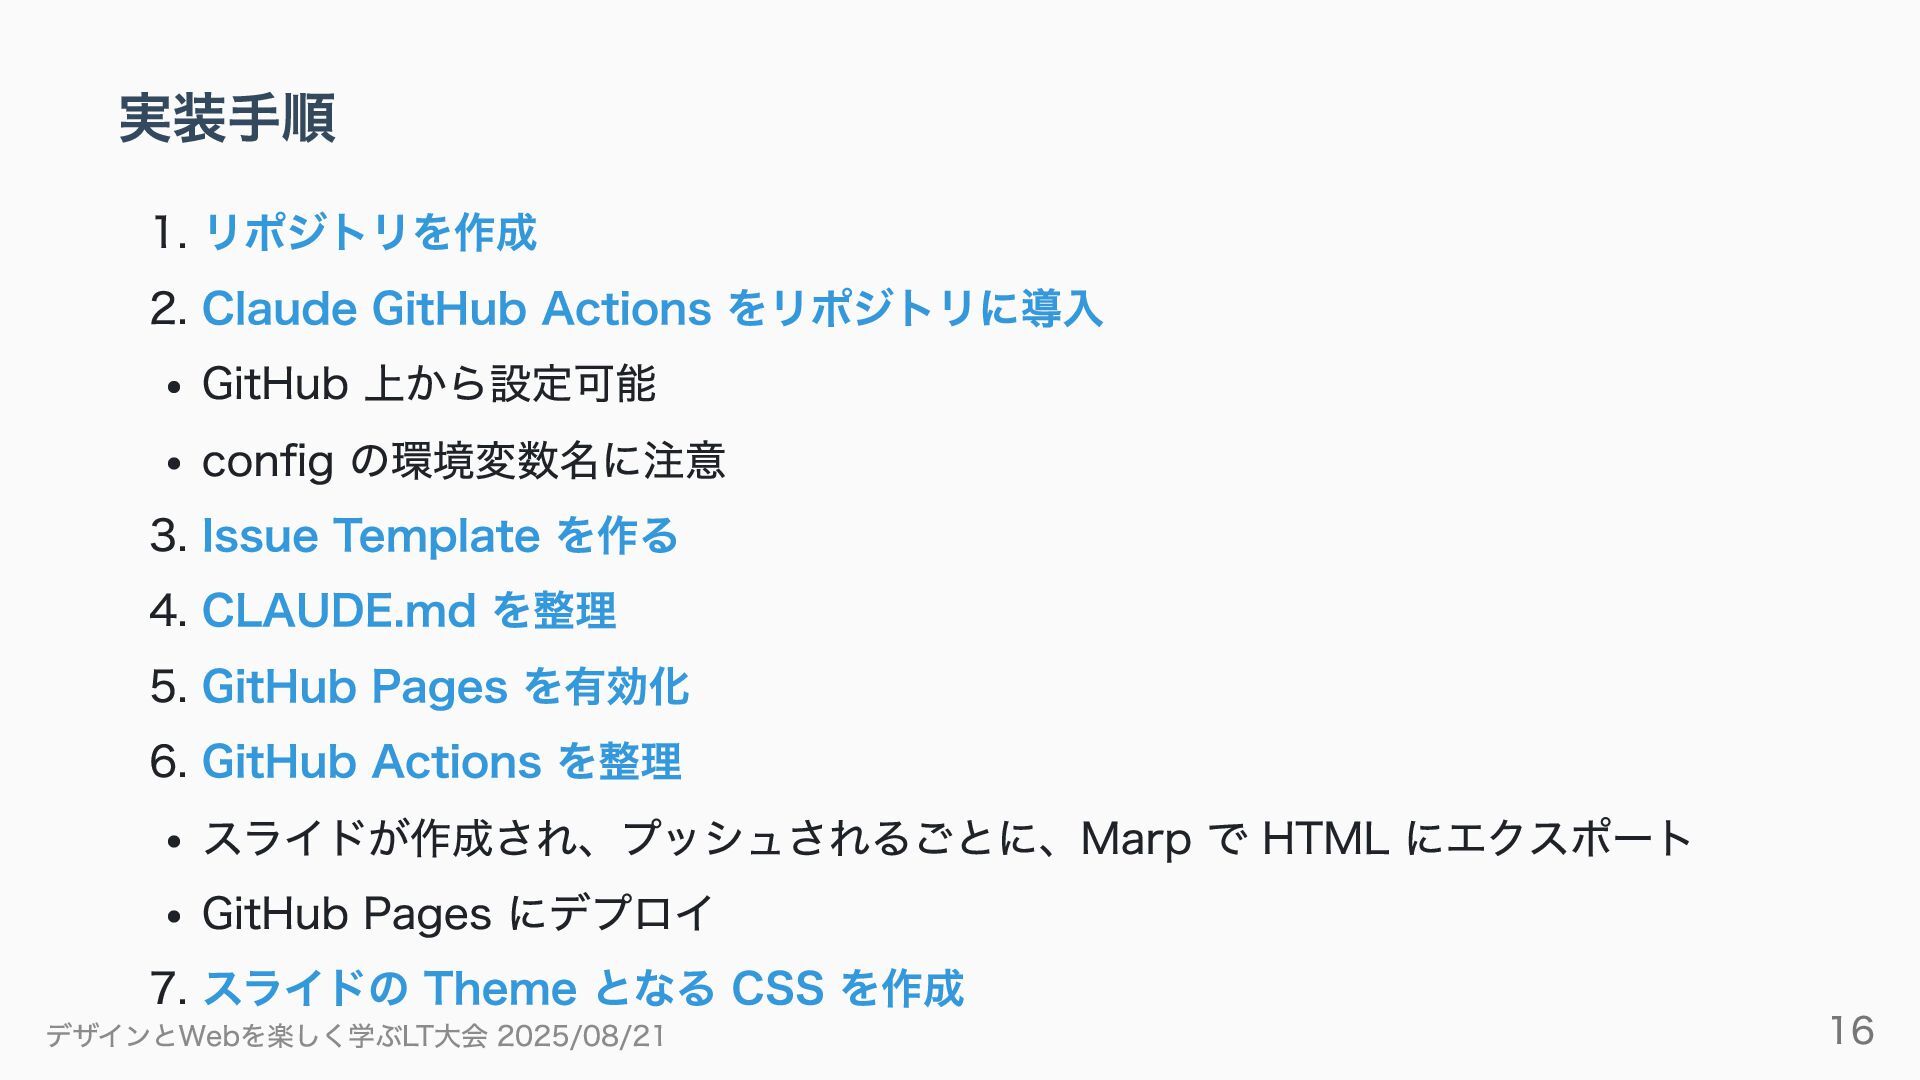The width and height of the screenshot is (1920, 1080).
Task: Click the list number 7. marker
Action: [x=169, y=990]
